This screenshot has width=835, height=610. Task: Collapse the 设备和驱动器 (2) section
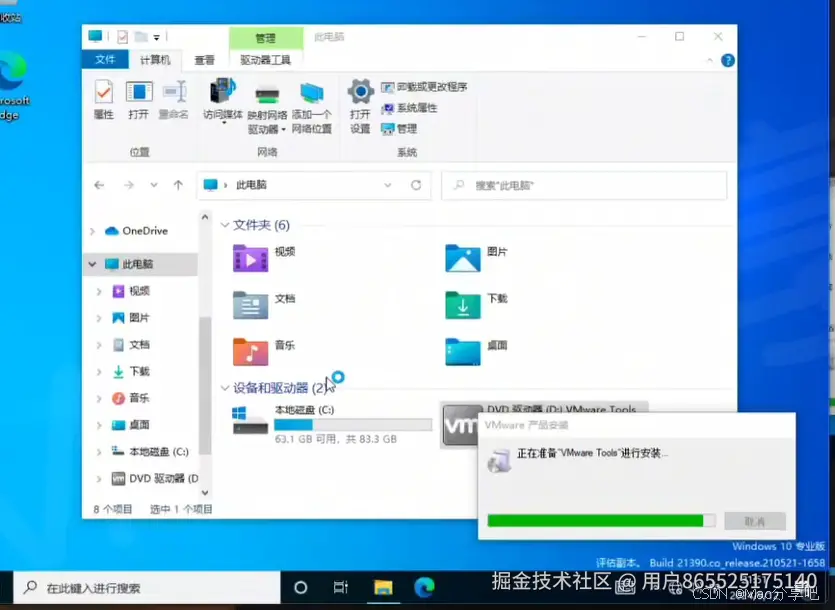click(x=225, y=390)
